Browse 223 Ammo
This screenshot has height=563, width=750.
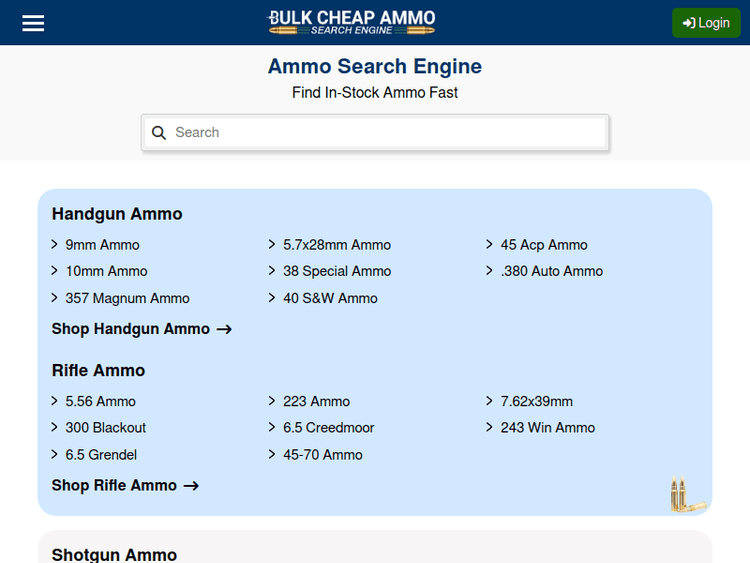click(316, 401)
